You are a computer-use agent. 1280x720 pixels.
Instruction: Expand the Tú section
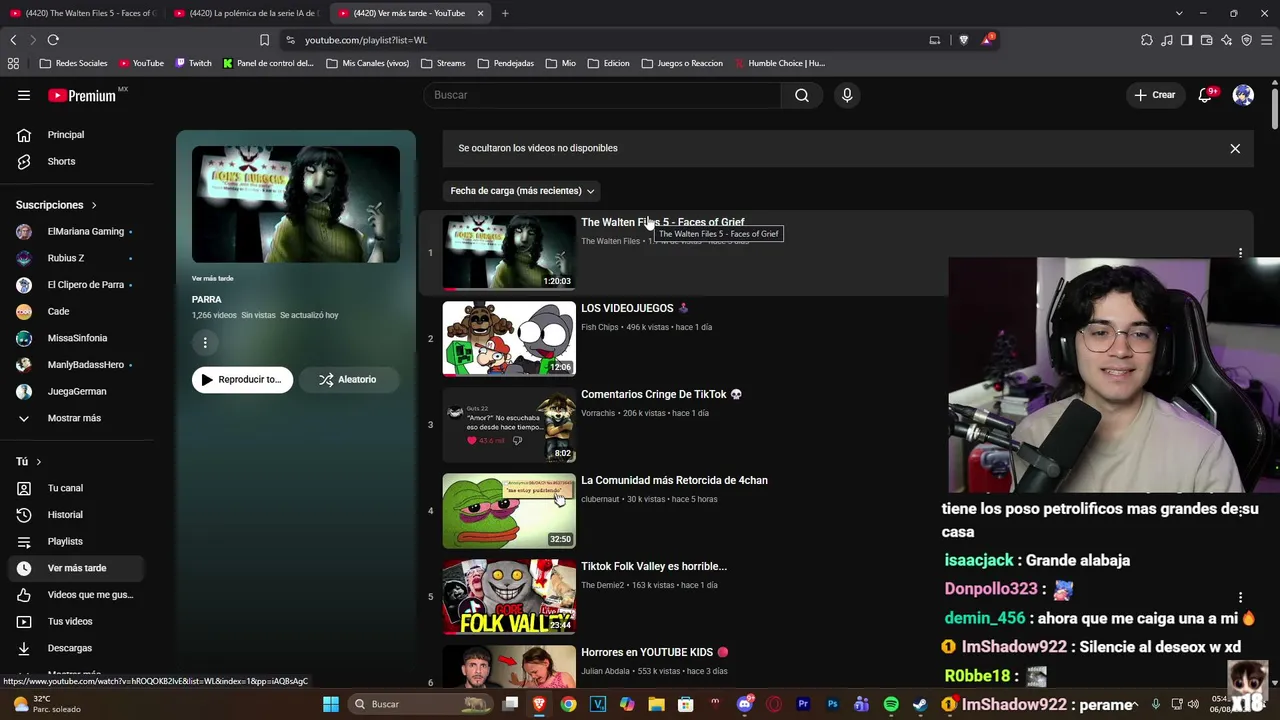(x=29, y=462)
